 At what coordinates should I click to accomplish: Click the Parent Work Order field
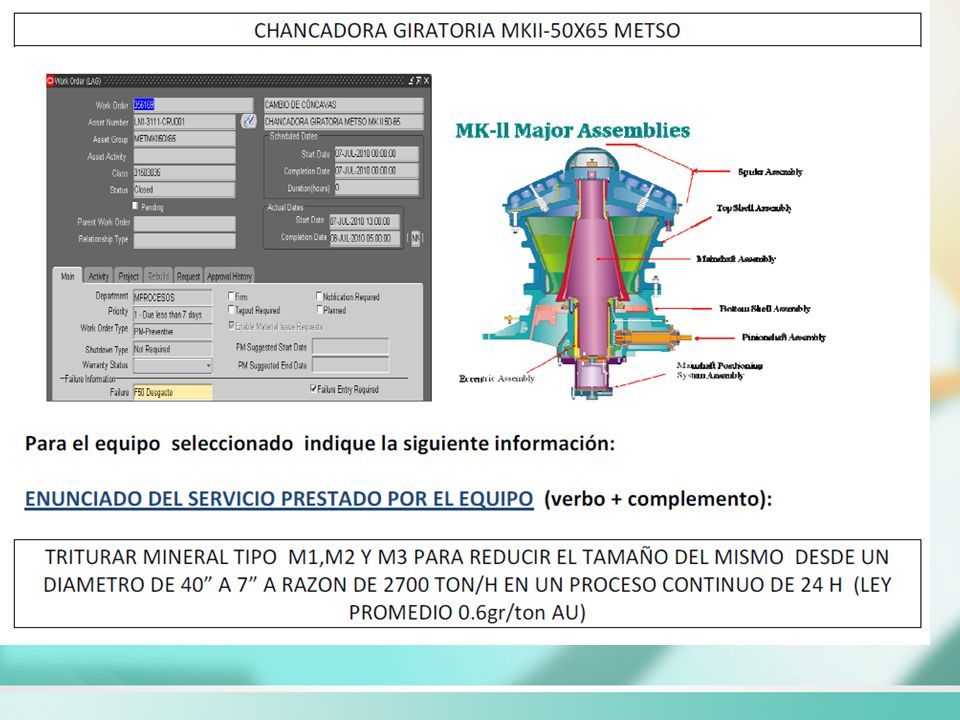[x=184, y=223]
